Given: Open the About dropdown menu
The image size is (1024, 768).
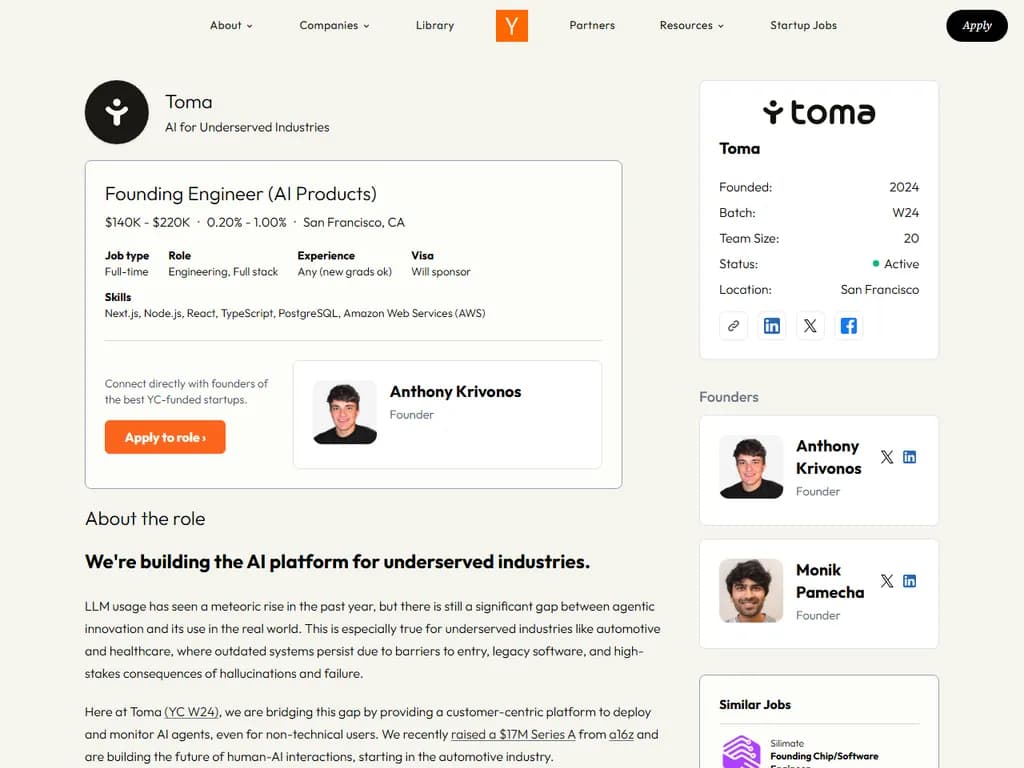Looking at the screenshot, I should coord(230,26).
